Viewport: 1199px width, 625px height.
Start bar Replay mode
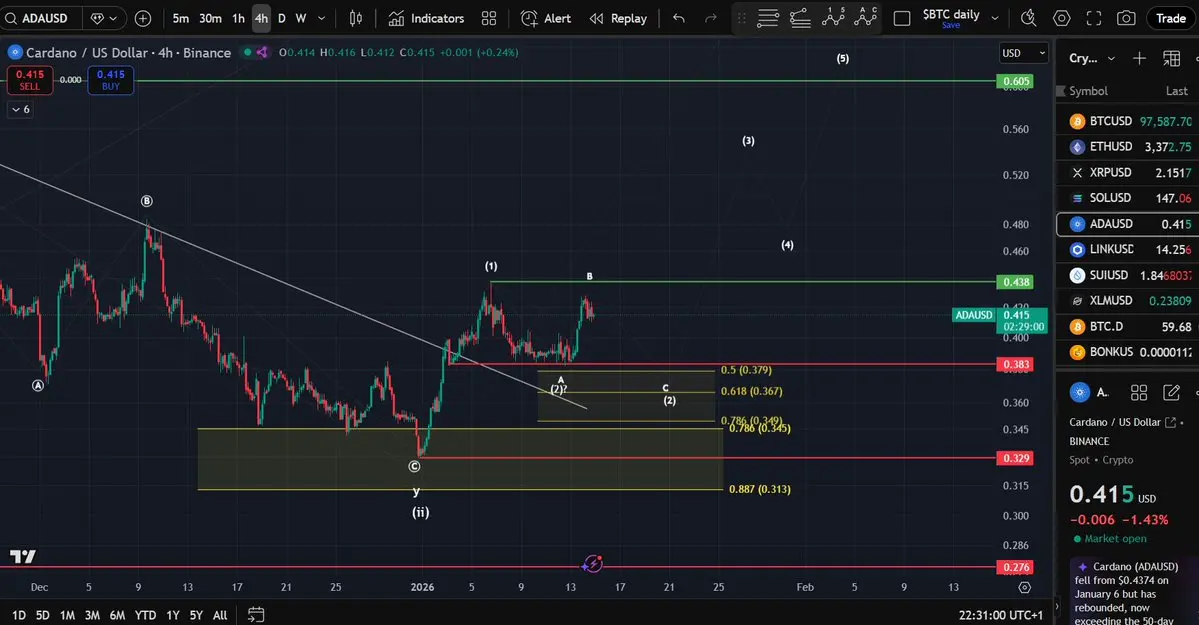pyautogui.click(x=618, y=18)
